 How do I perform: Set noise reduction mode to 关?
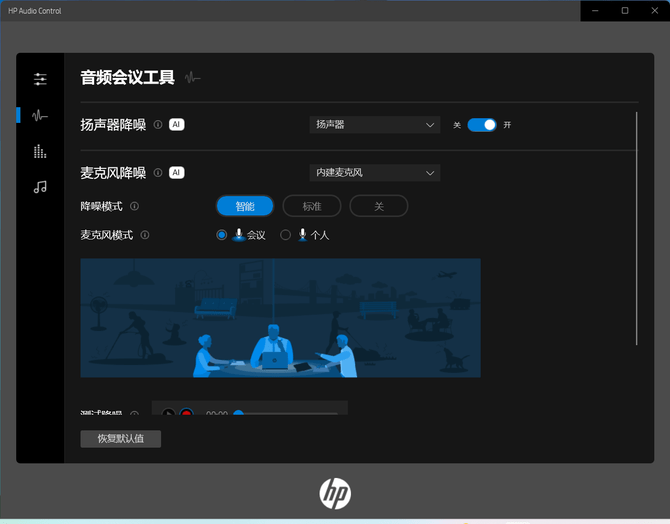[x=379, y=206]
